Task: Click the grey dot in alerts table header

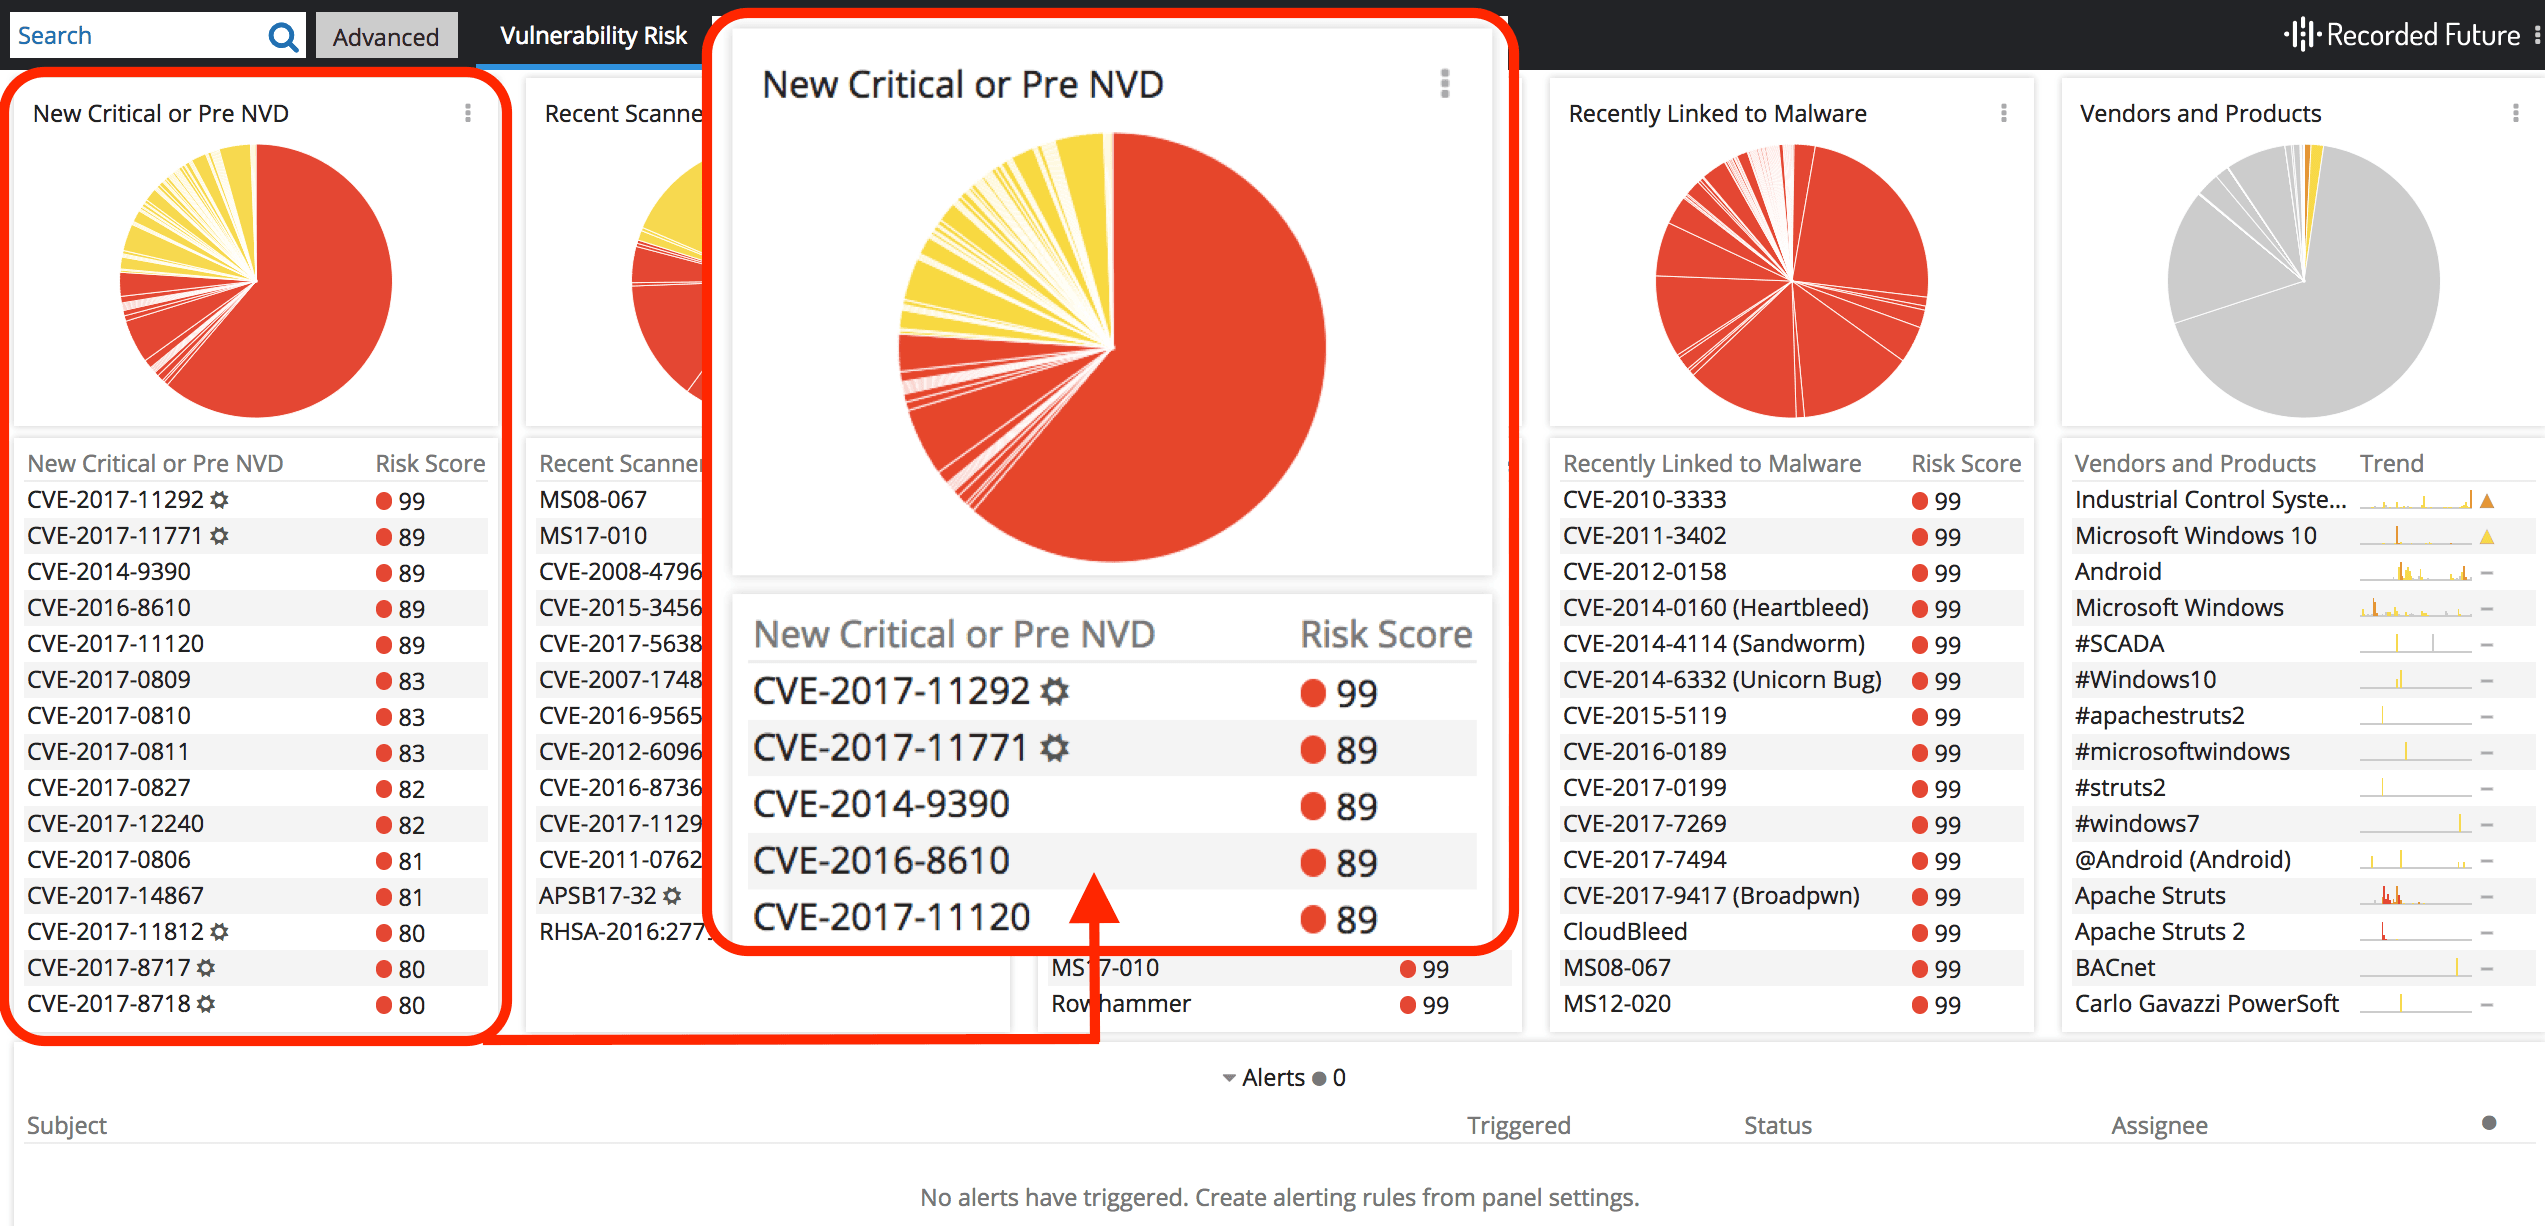Action: [2489, 1123]
